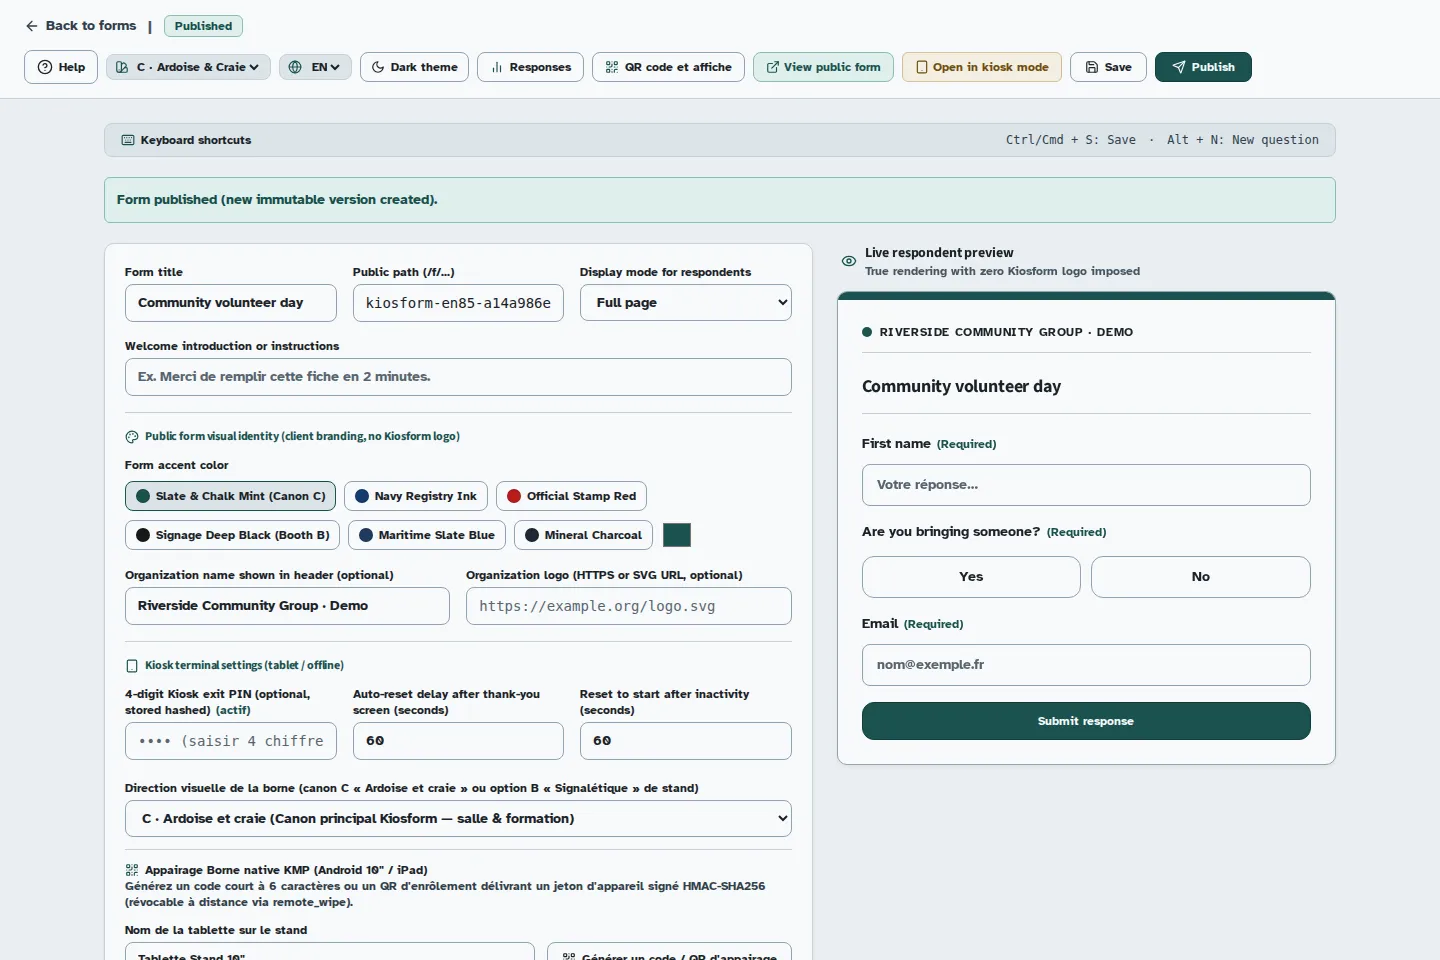This screenshot has height=960, width=1440.
Task: Click the RIVERSIDE COMMUNITY GROUP · DEMO preview header
Action: pos(1006,332)
